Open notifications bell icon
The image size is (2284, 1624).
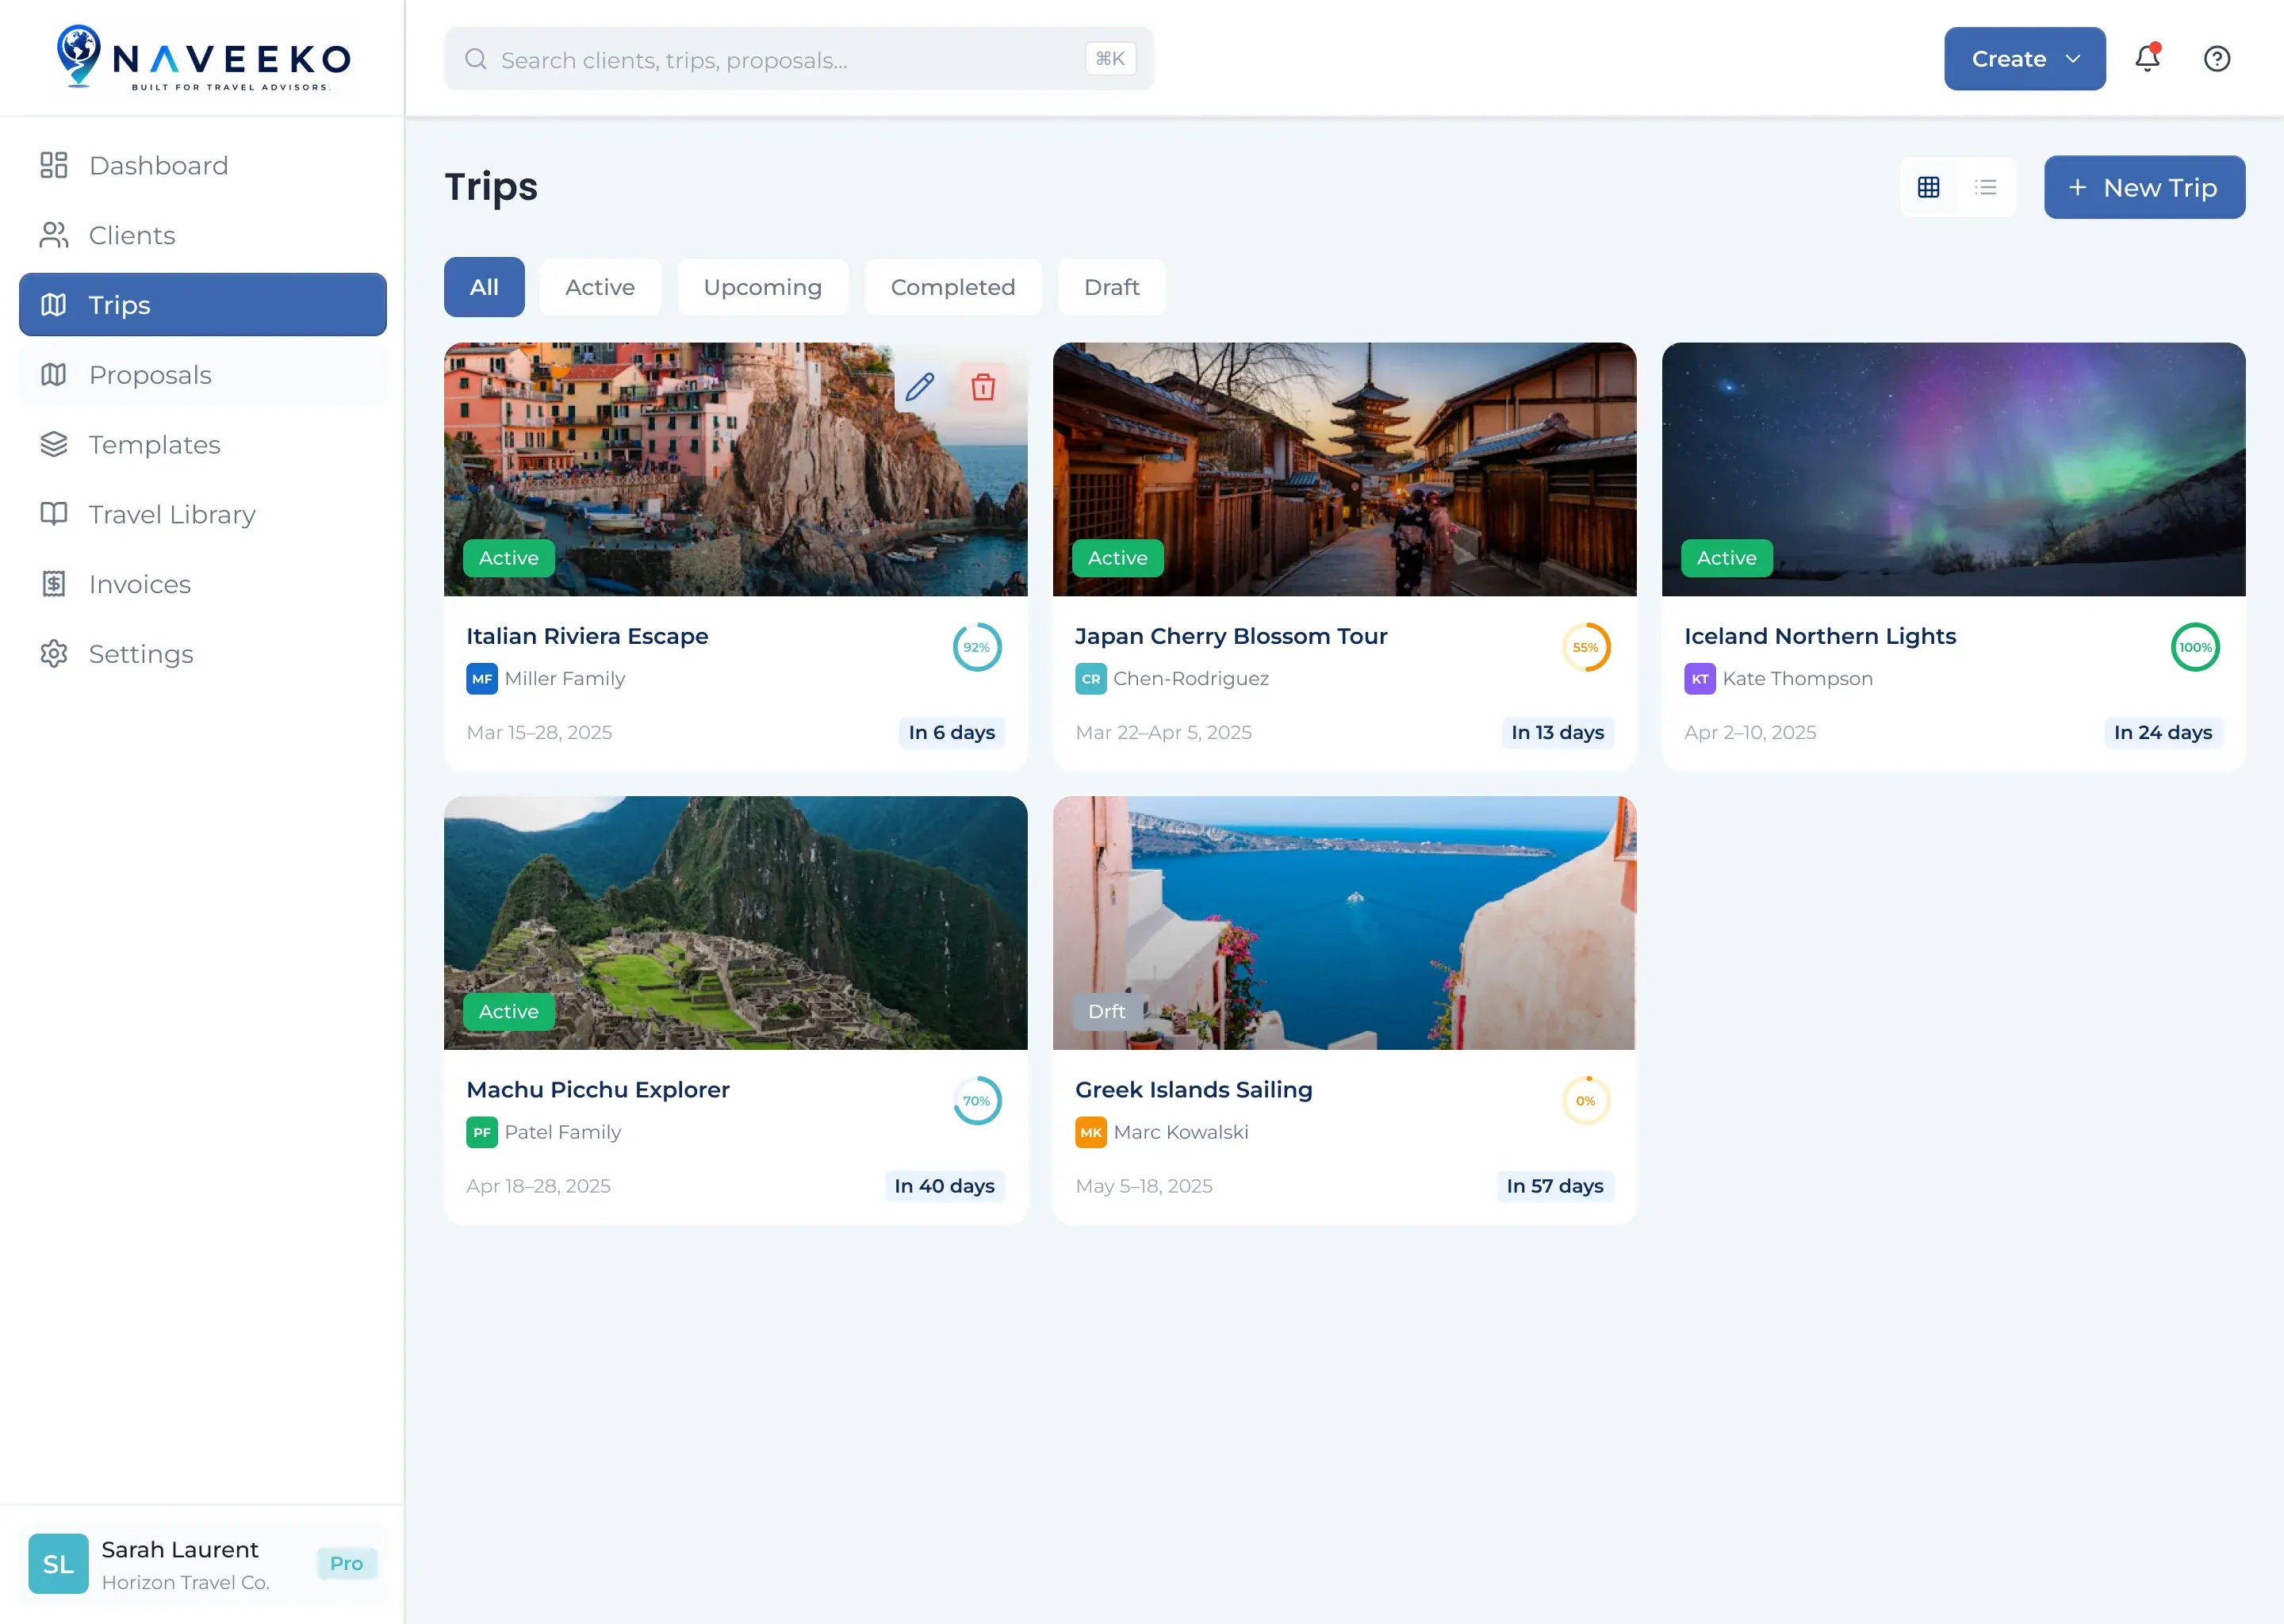coord(2147,58)
